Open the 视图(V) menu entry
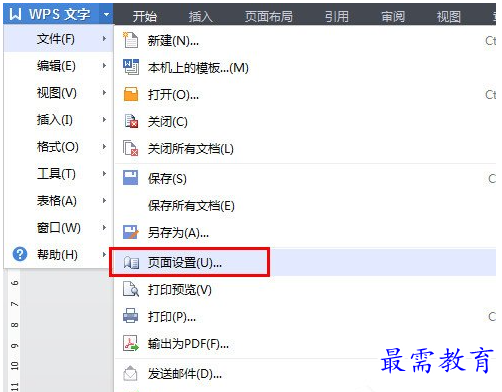 [x=58, y=92]
